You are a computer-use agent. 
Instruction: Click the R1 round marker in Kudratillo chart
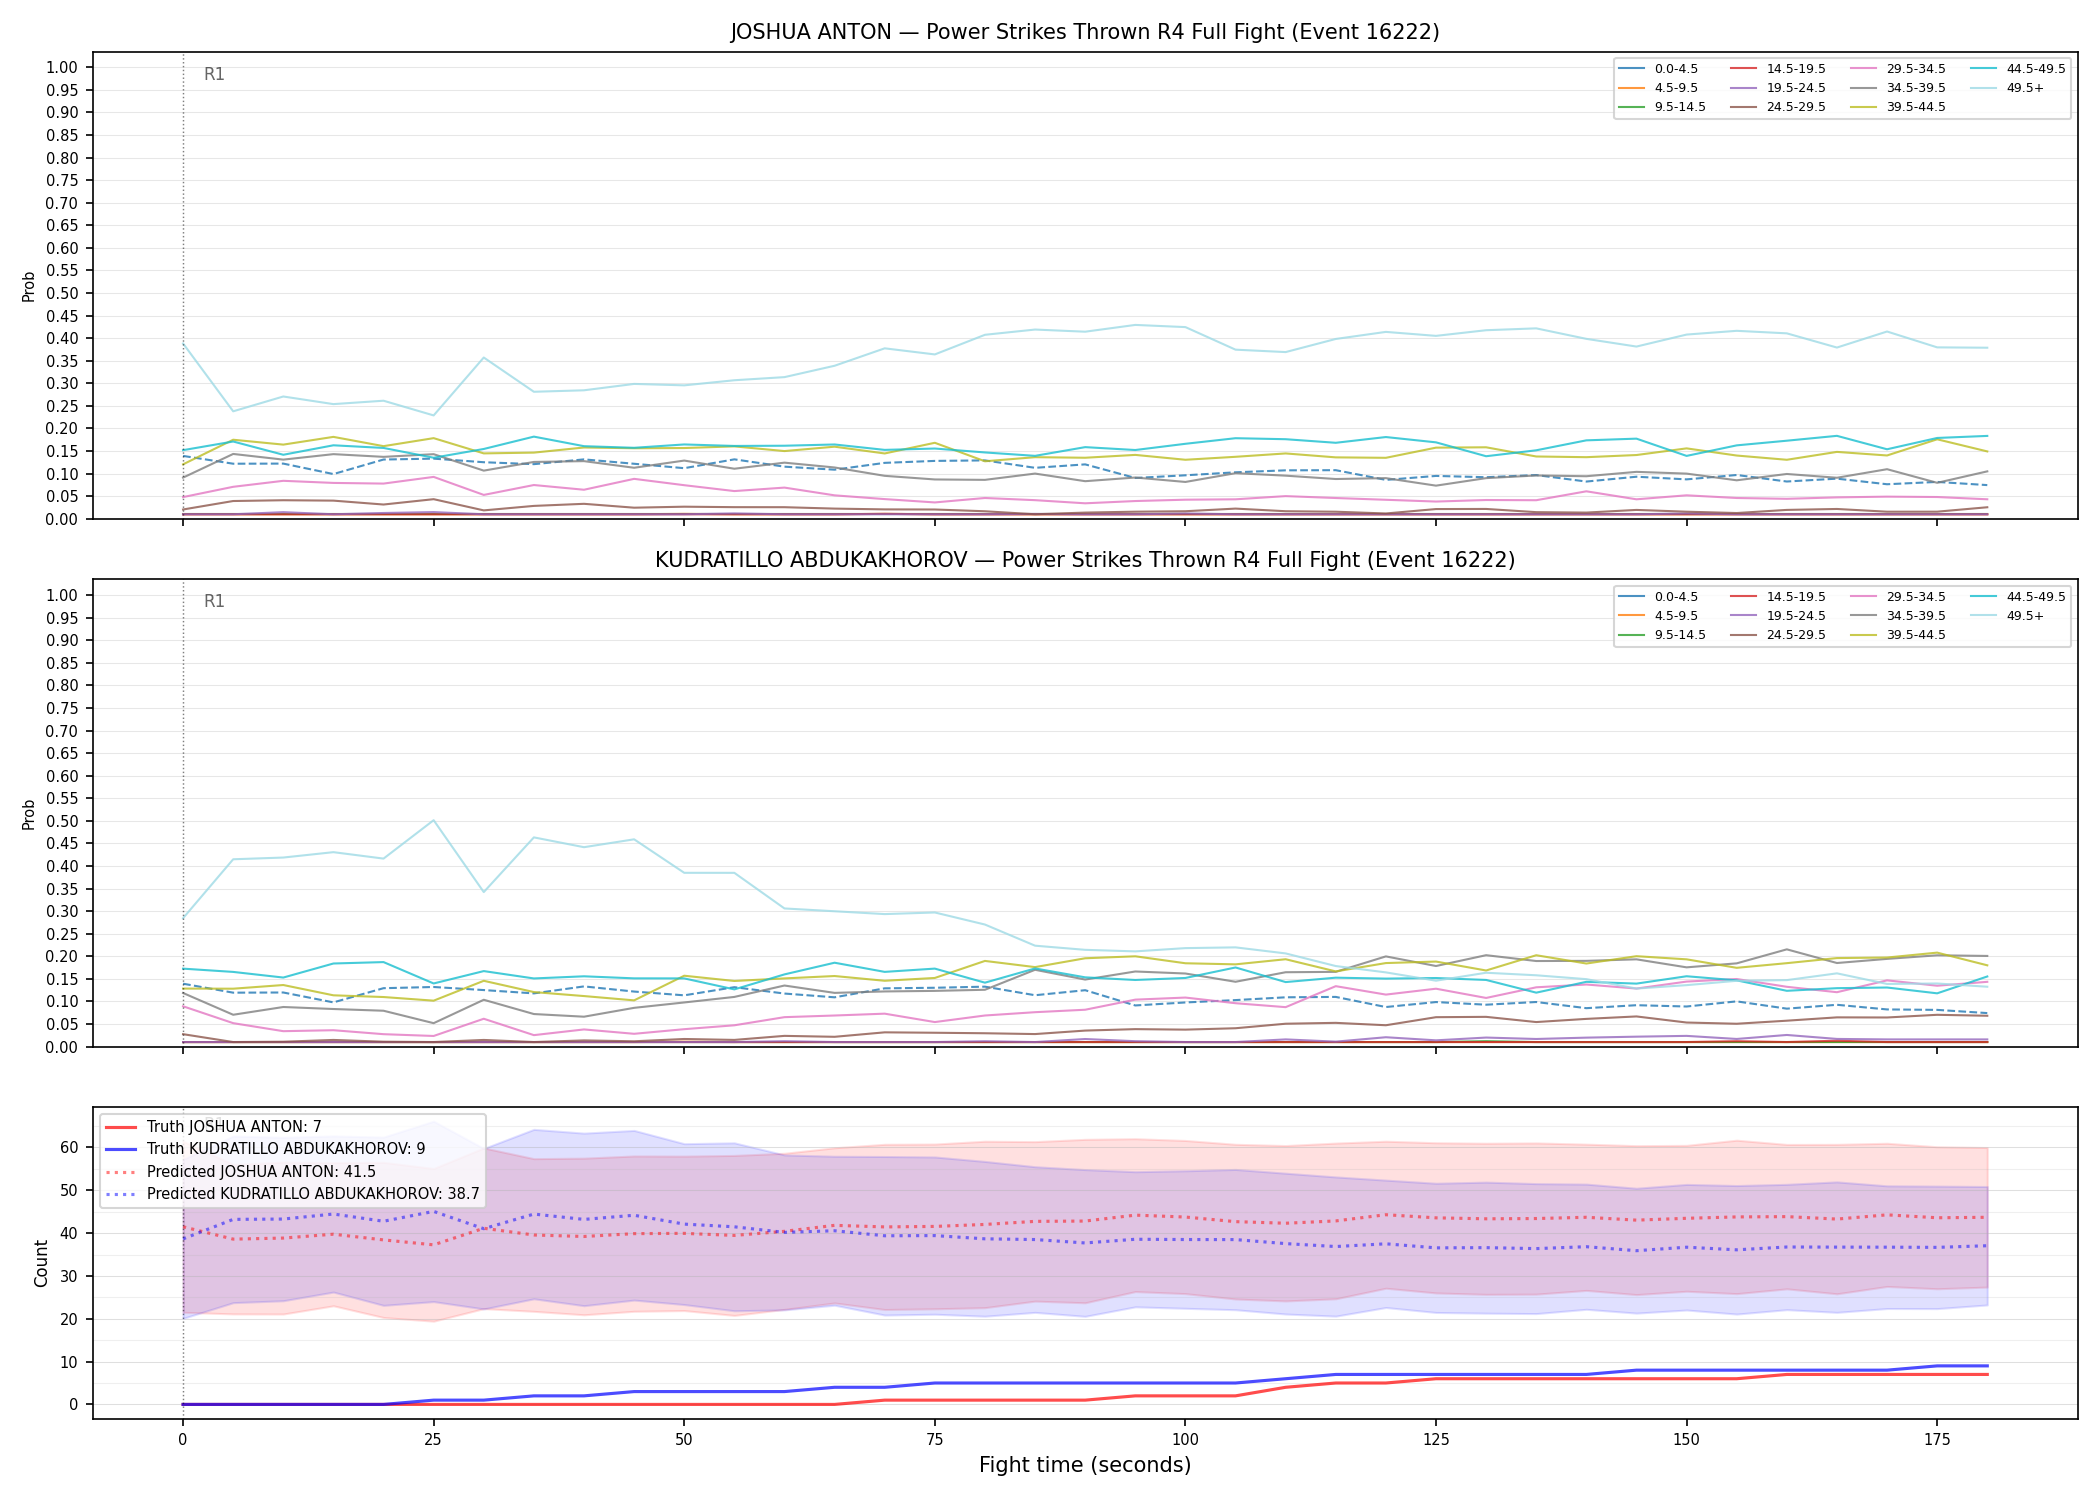(x=214, y=601)
